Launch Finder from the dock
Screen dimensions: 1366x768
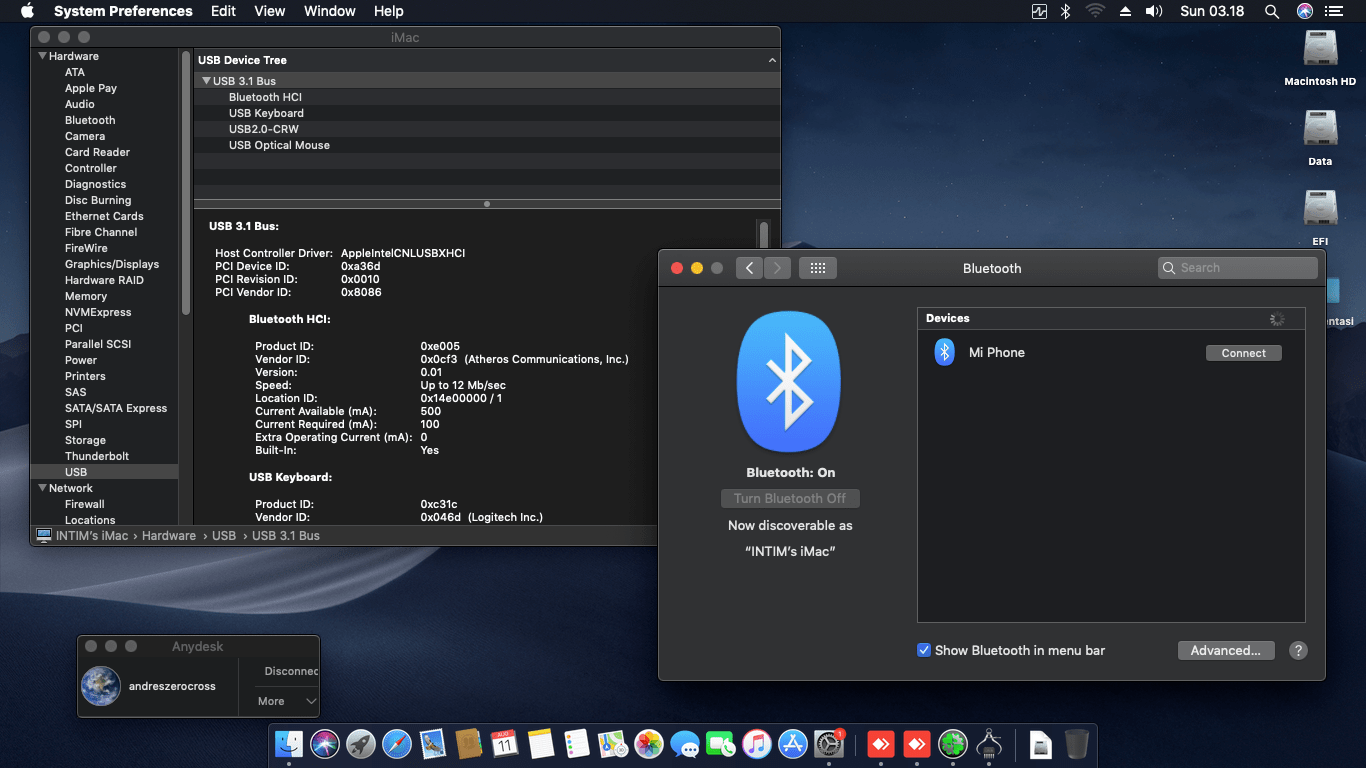click(x=289, y=744)
